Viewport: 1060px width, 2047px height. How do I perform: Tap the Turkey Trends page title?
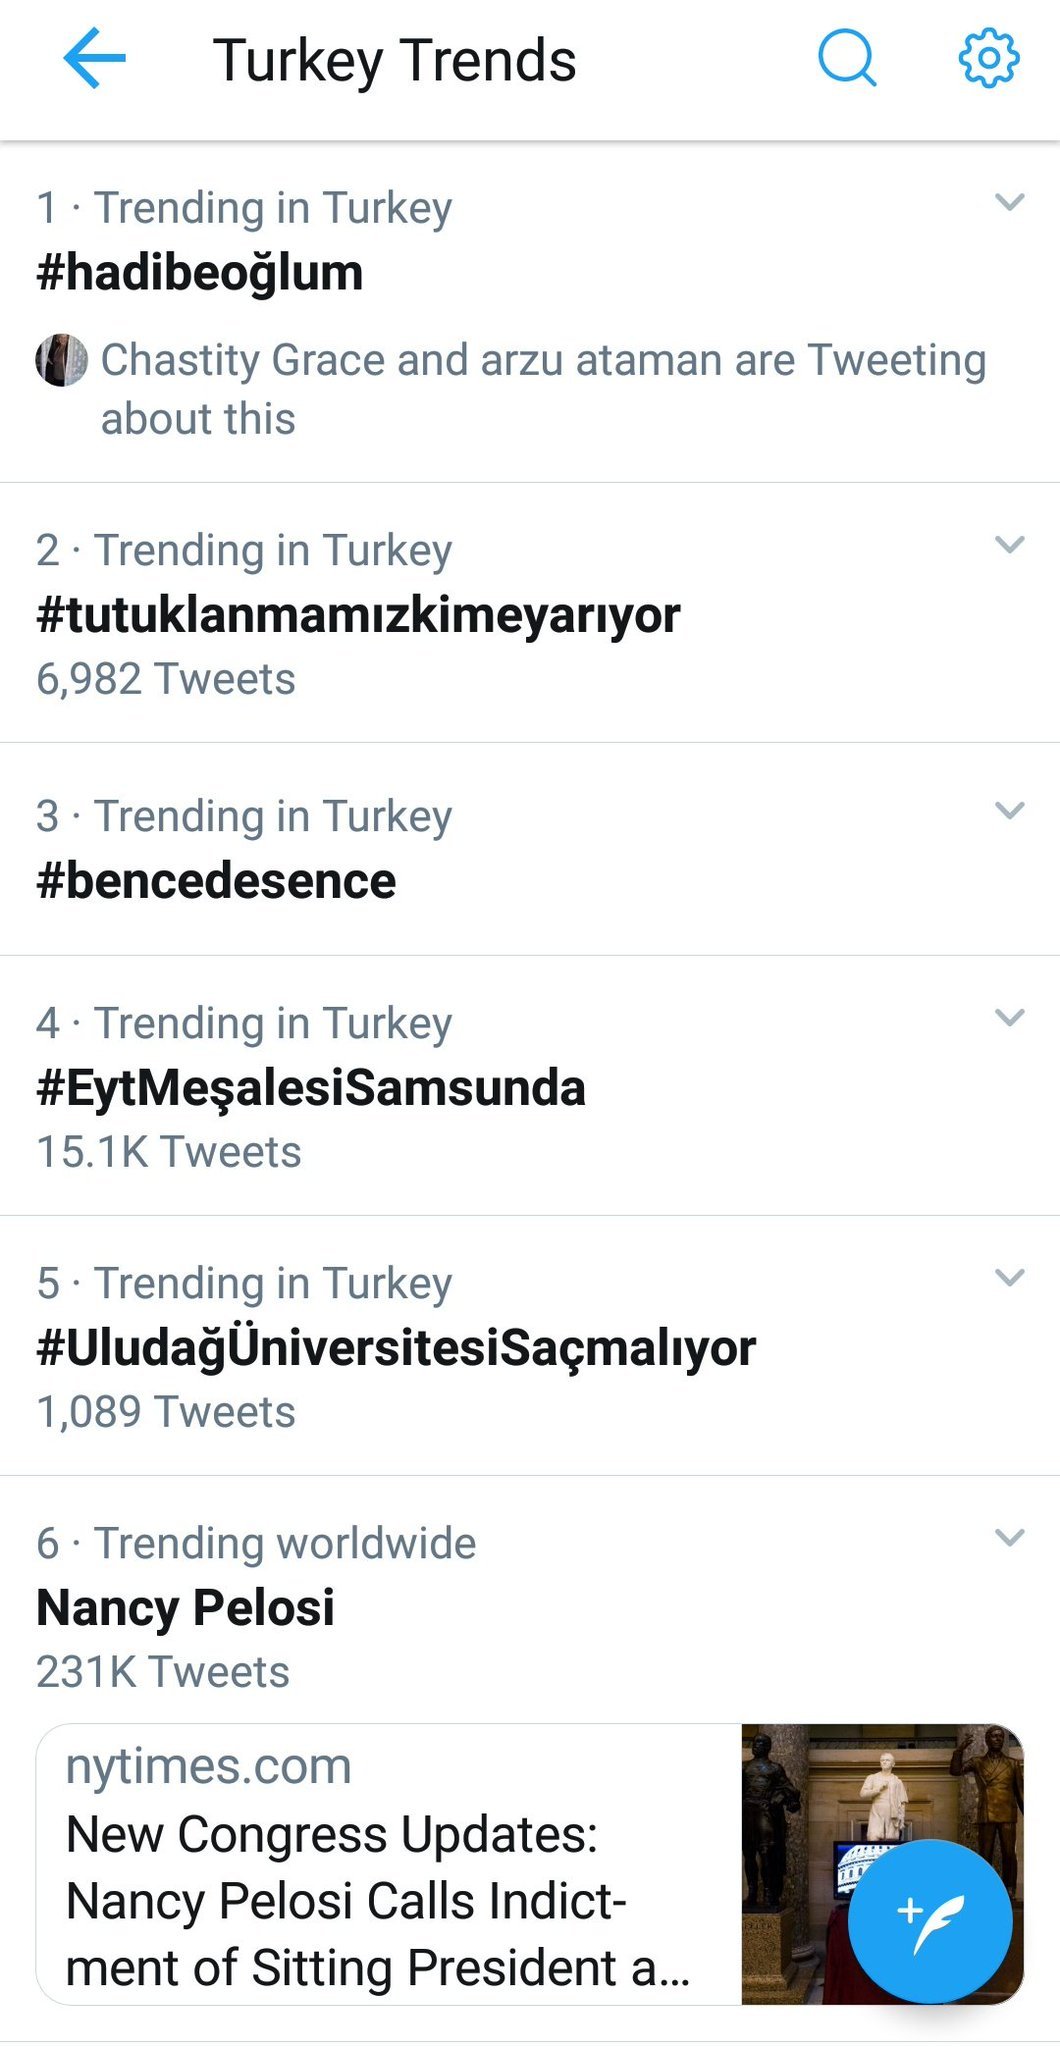click(395, 60)
